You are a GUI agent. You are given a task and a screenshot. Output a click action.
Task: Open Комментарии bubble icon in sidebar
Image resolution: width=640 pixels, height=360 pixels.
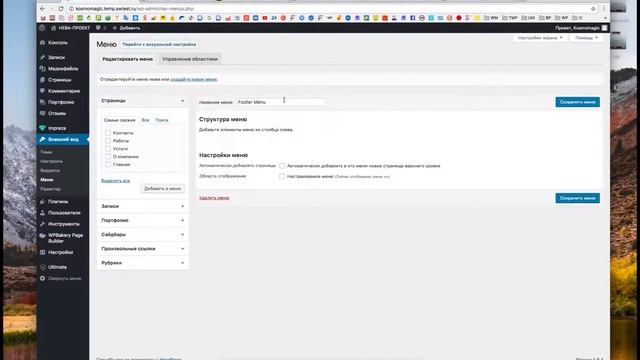tap(42, 91)
